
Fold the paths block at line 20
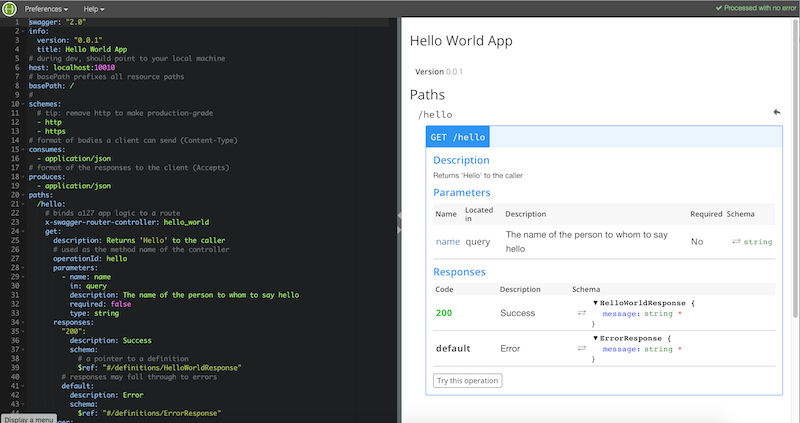(23, 195)
